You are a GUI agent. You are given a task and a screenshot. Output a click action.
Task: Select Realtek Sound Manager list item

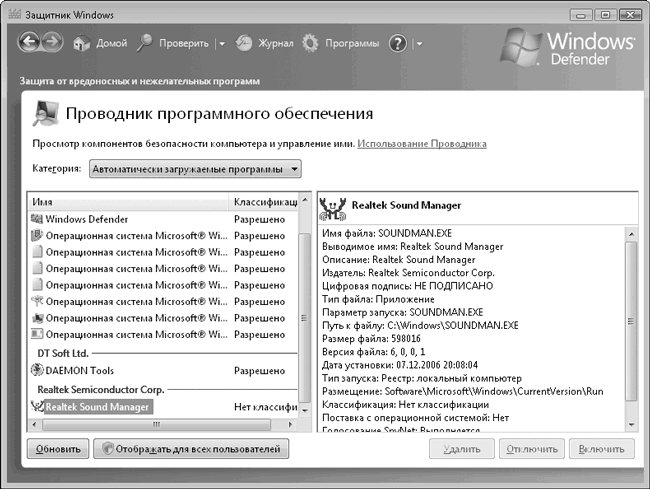tap(98, 407)
